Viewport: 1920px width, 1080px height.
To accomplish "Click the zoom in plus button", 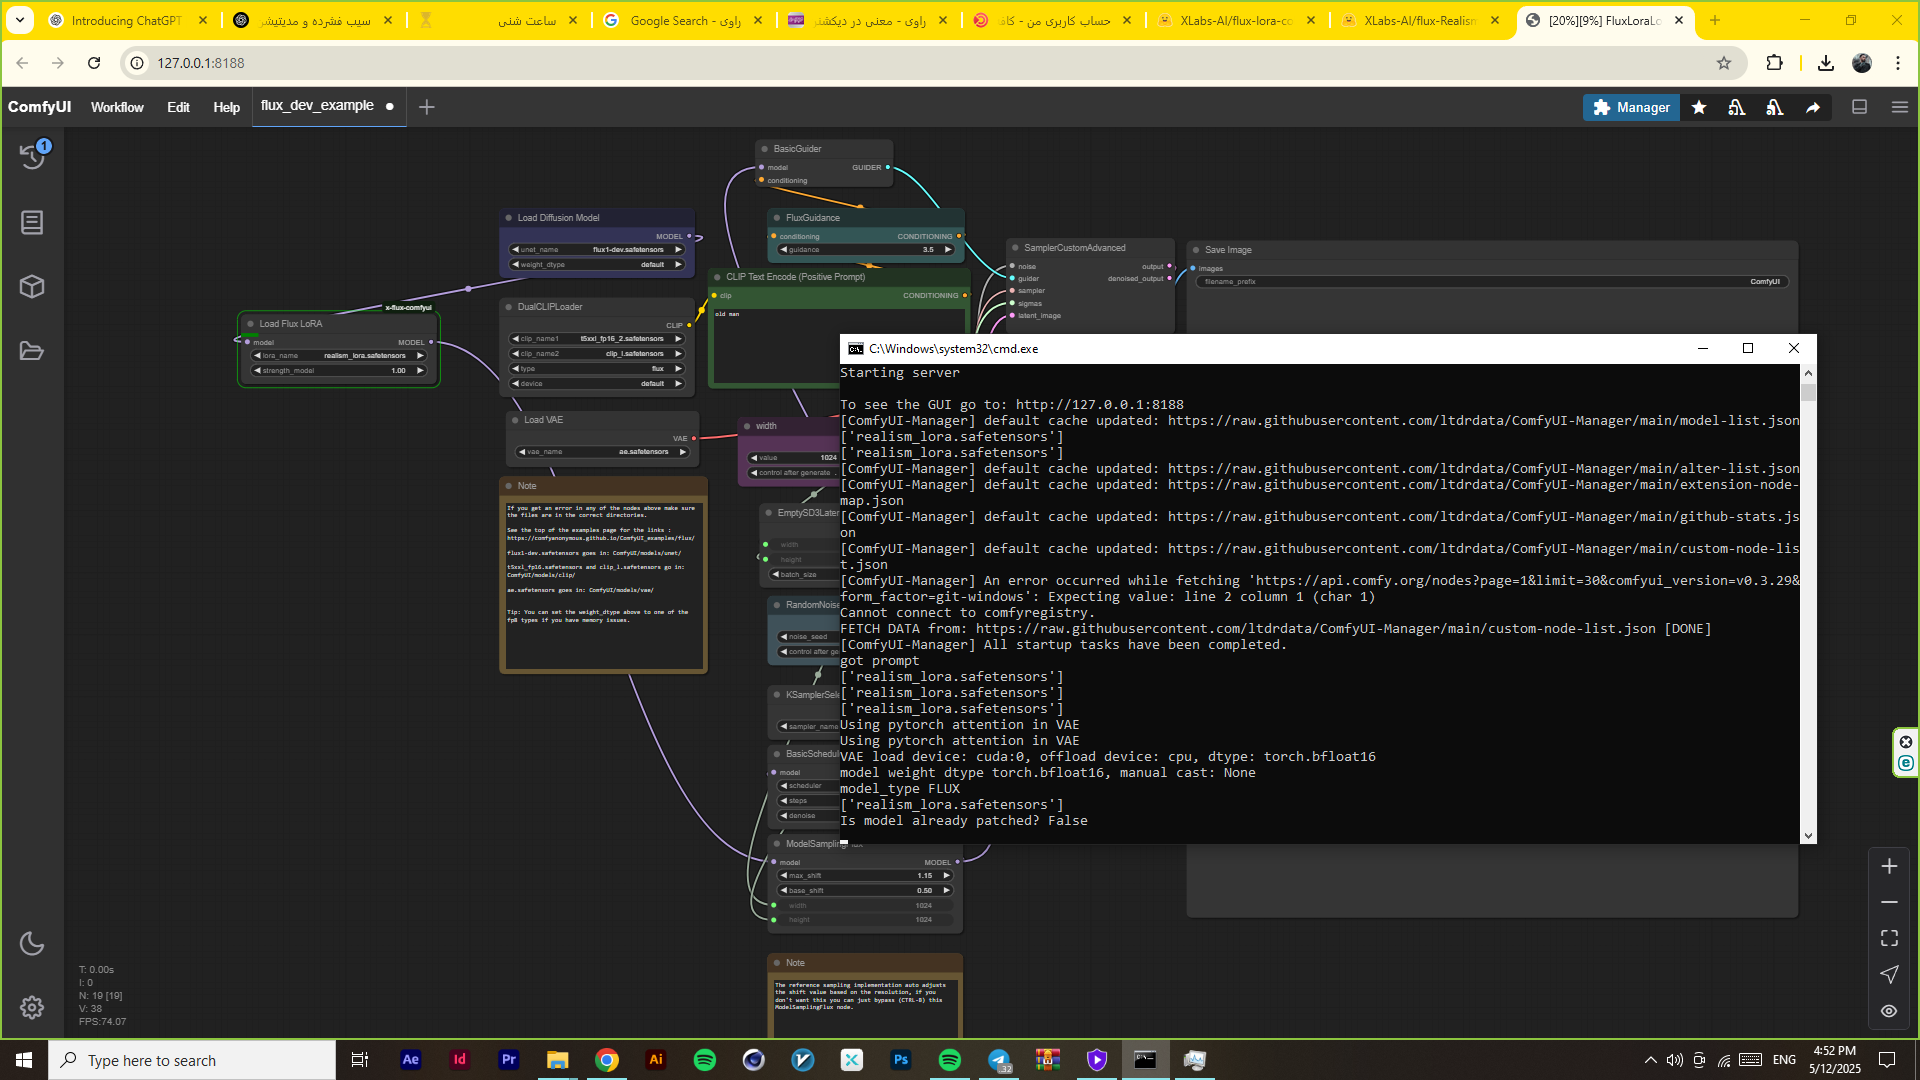I will [x=1889, y=866].
